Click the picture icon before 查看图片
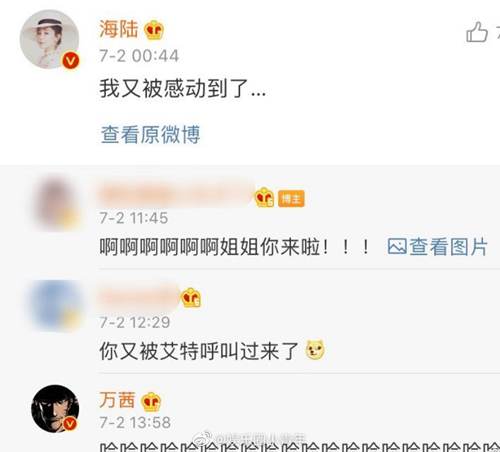Screen dimensions: 500x452 pos(397,247)
